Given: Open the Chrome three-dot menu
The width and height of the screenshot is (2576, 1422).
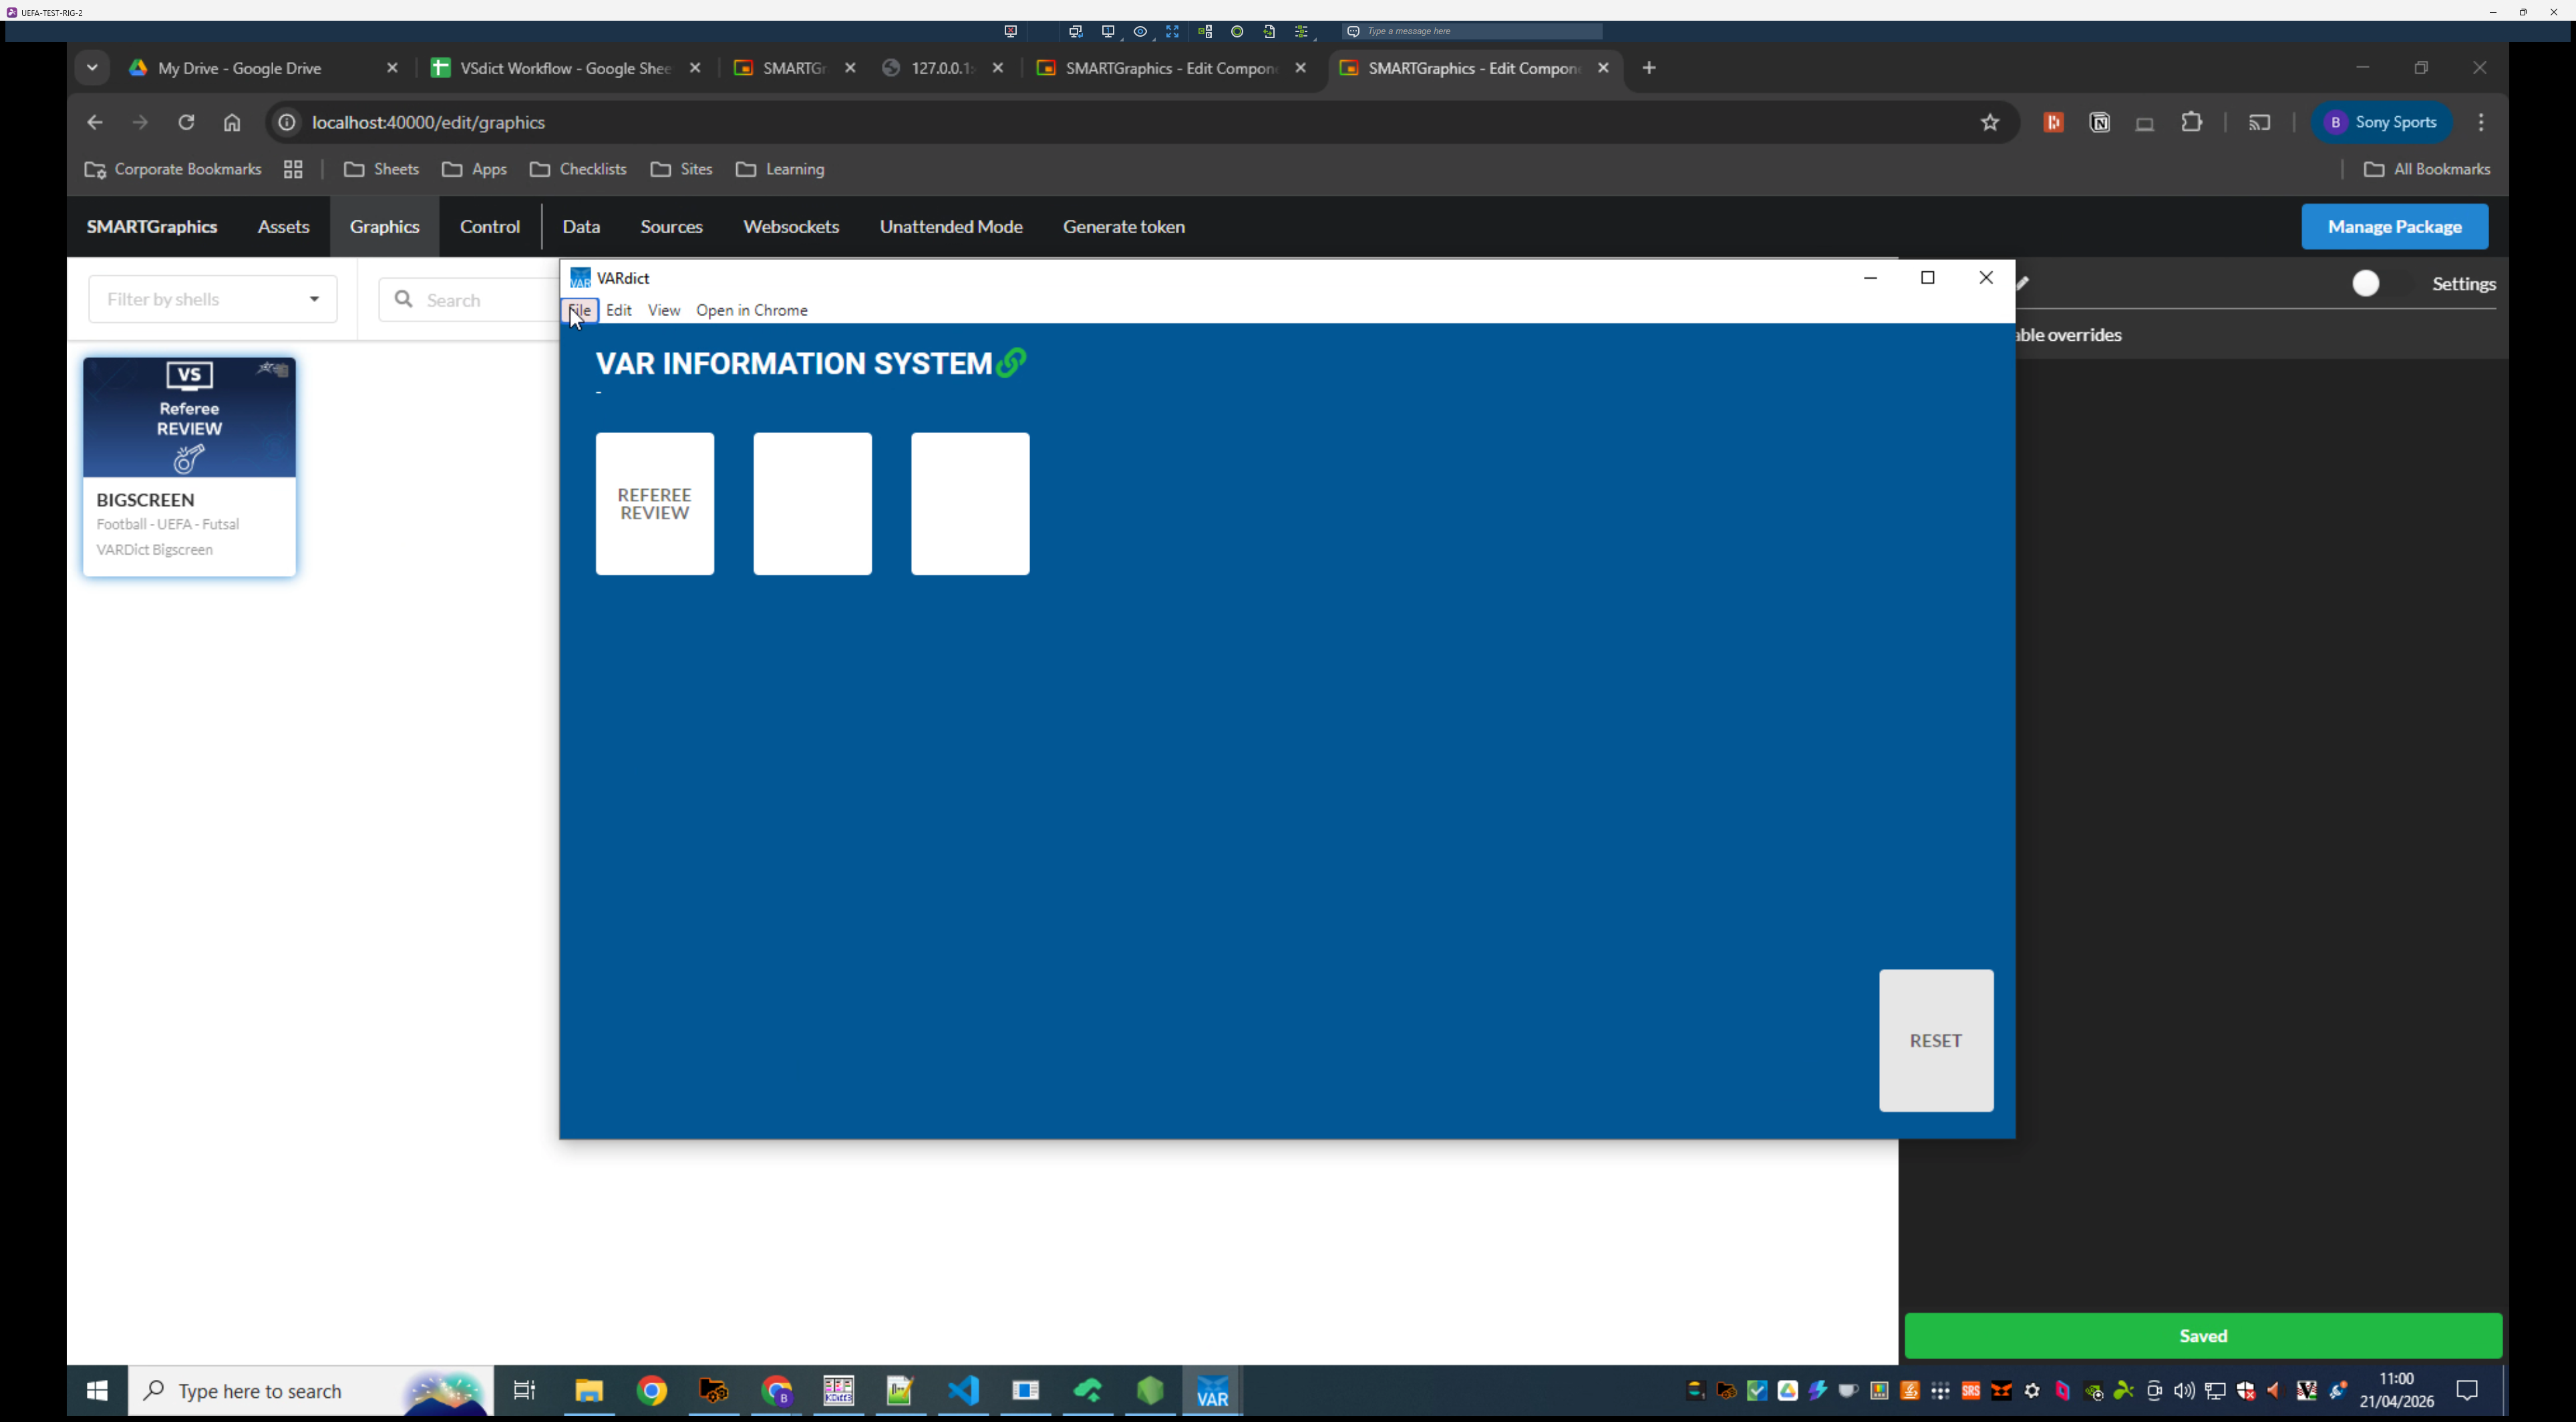Looking at the screenshot, I should [x=2481, y=122].
